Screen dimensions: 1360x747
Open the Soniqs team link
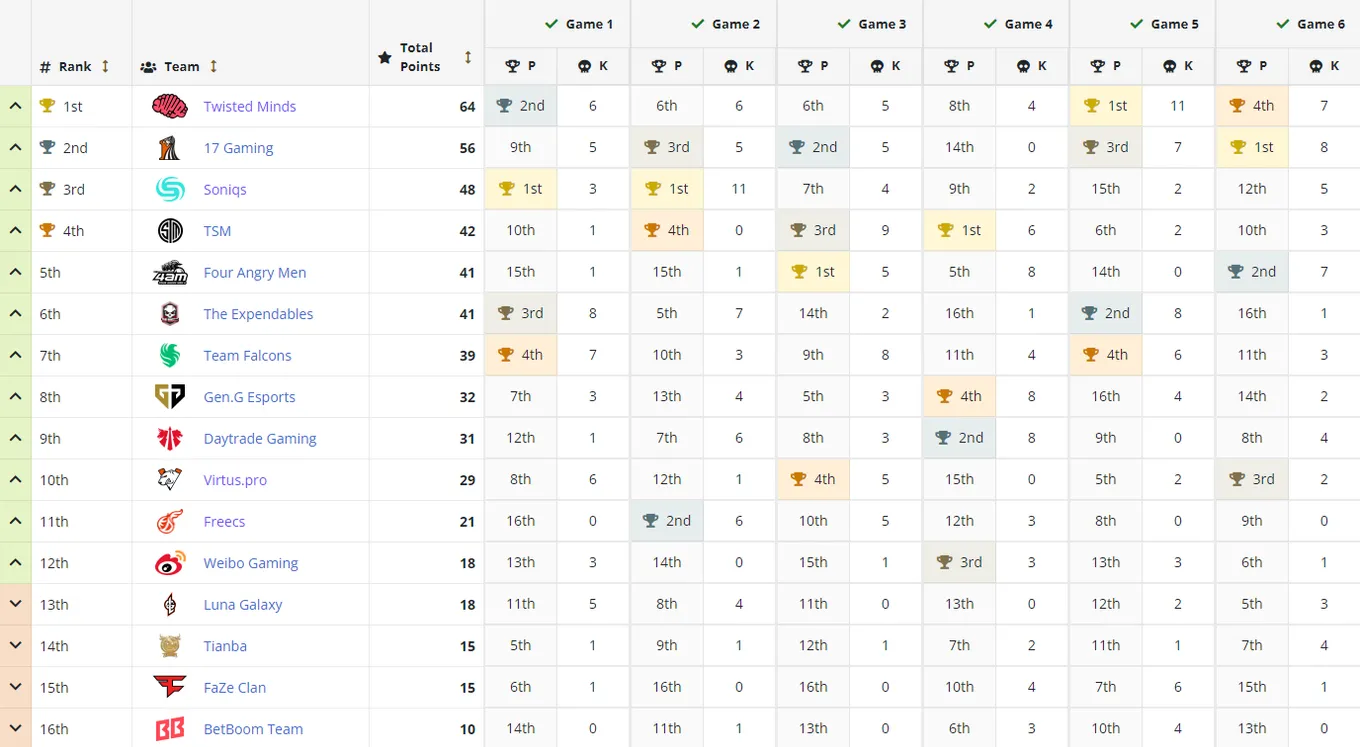tap(225, 189)
